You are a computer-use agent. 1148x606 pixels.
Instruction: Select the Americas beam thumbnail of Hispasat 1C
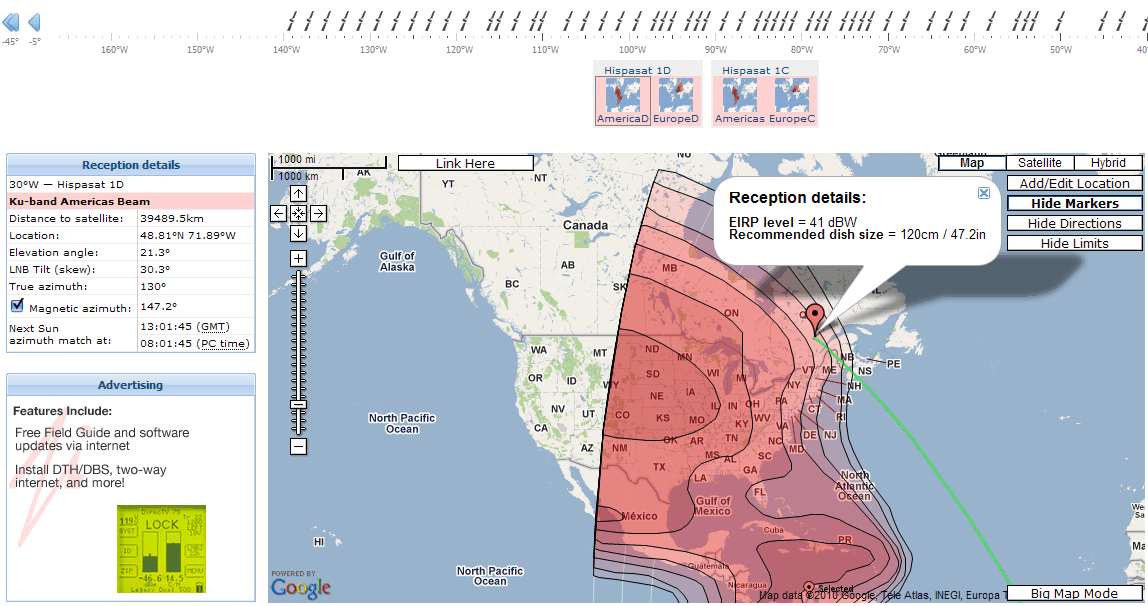pyautogui.click(x=739, y=100)
